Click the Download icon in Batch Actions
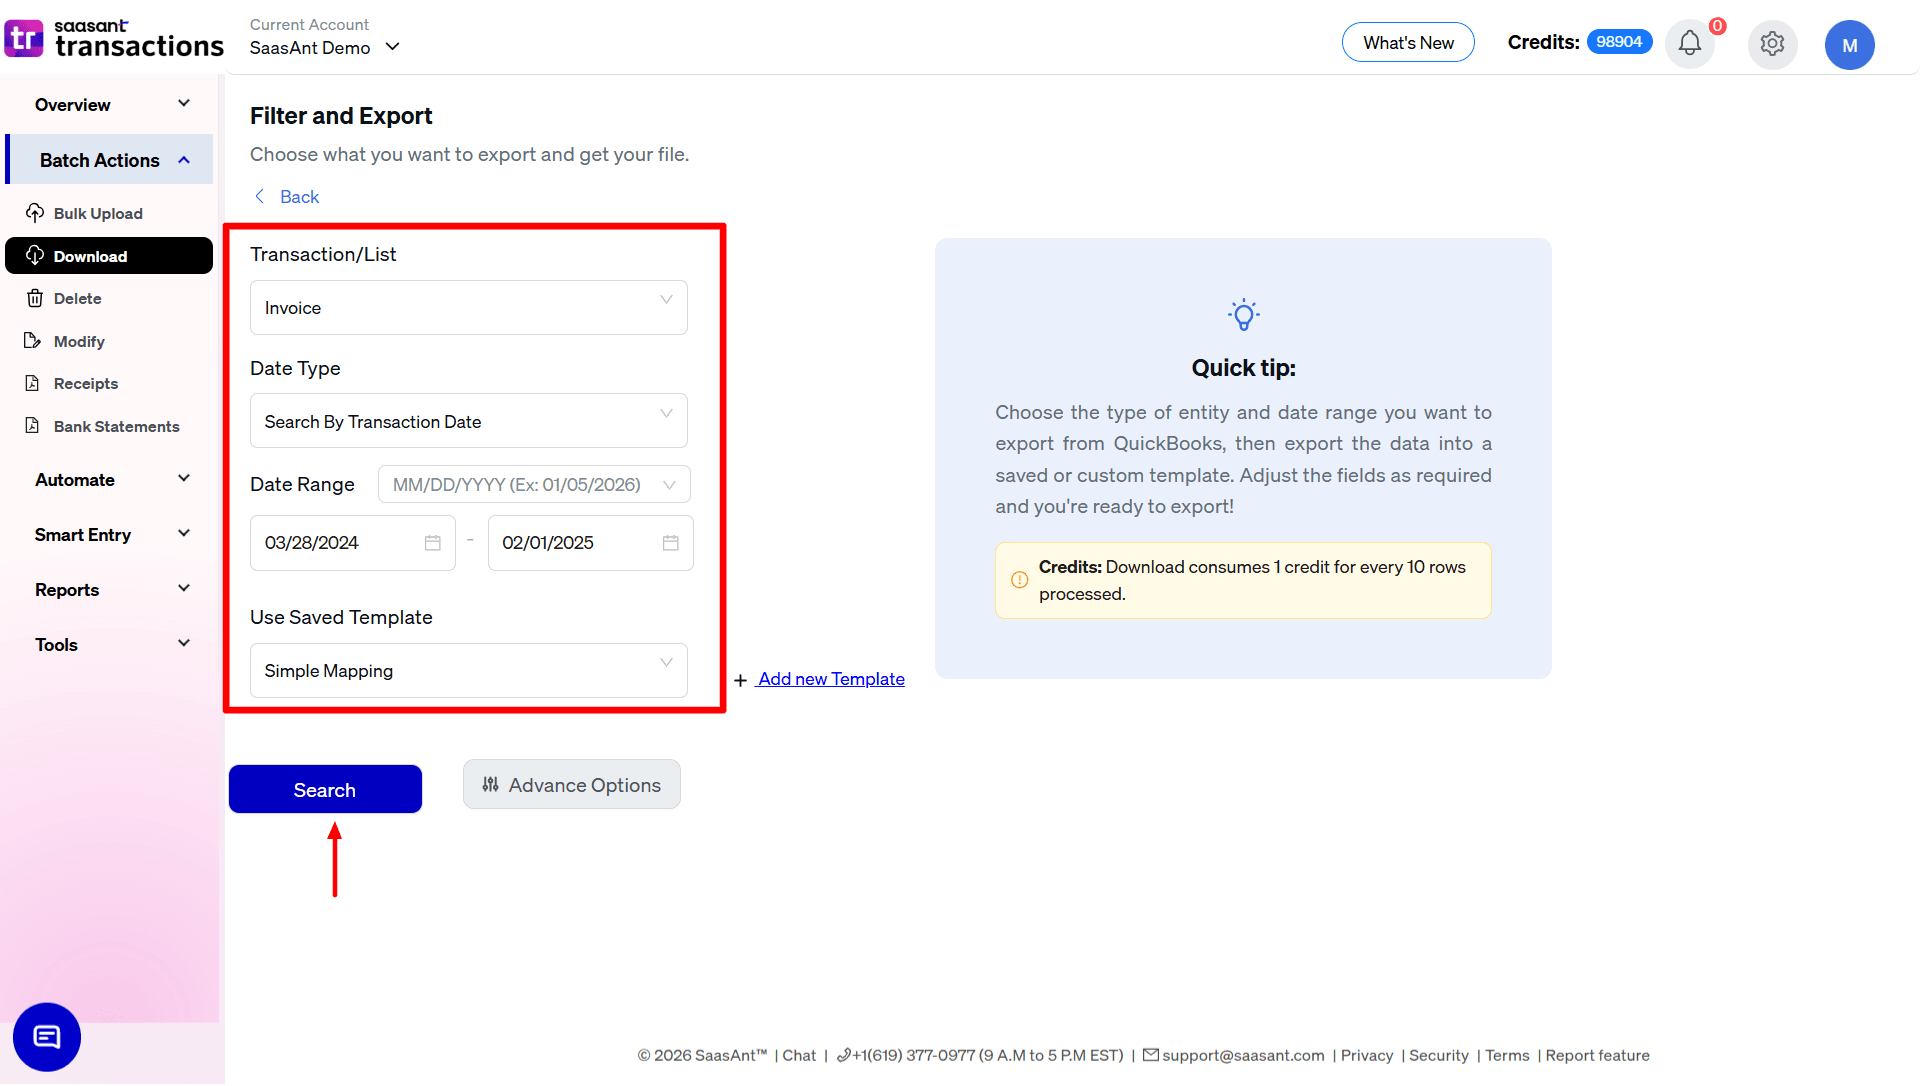The image size is (1920, 1086). (36, 255)
